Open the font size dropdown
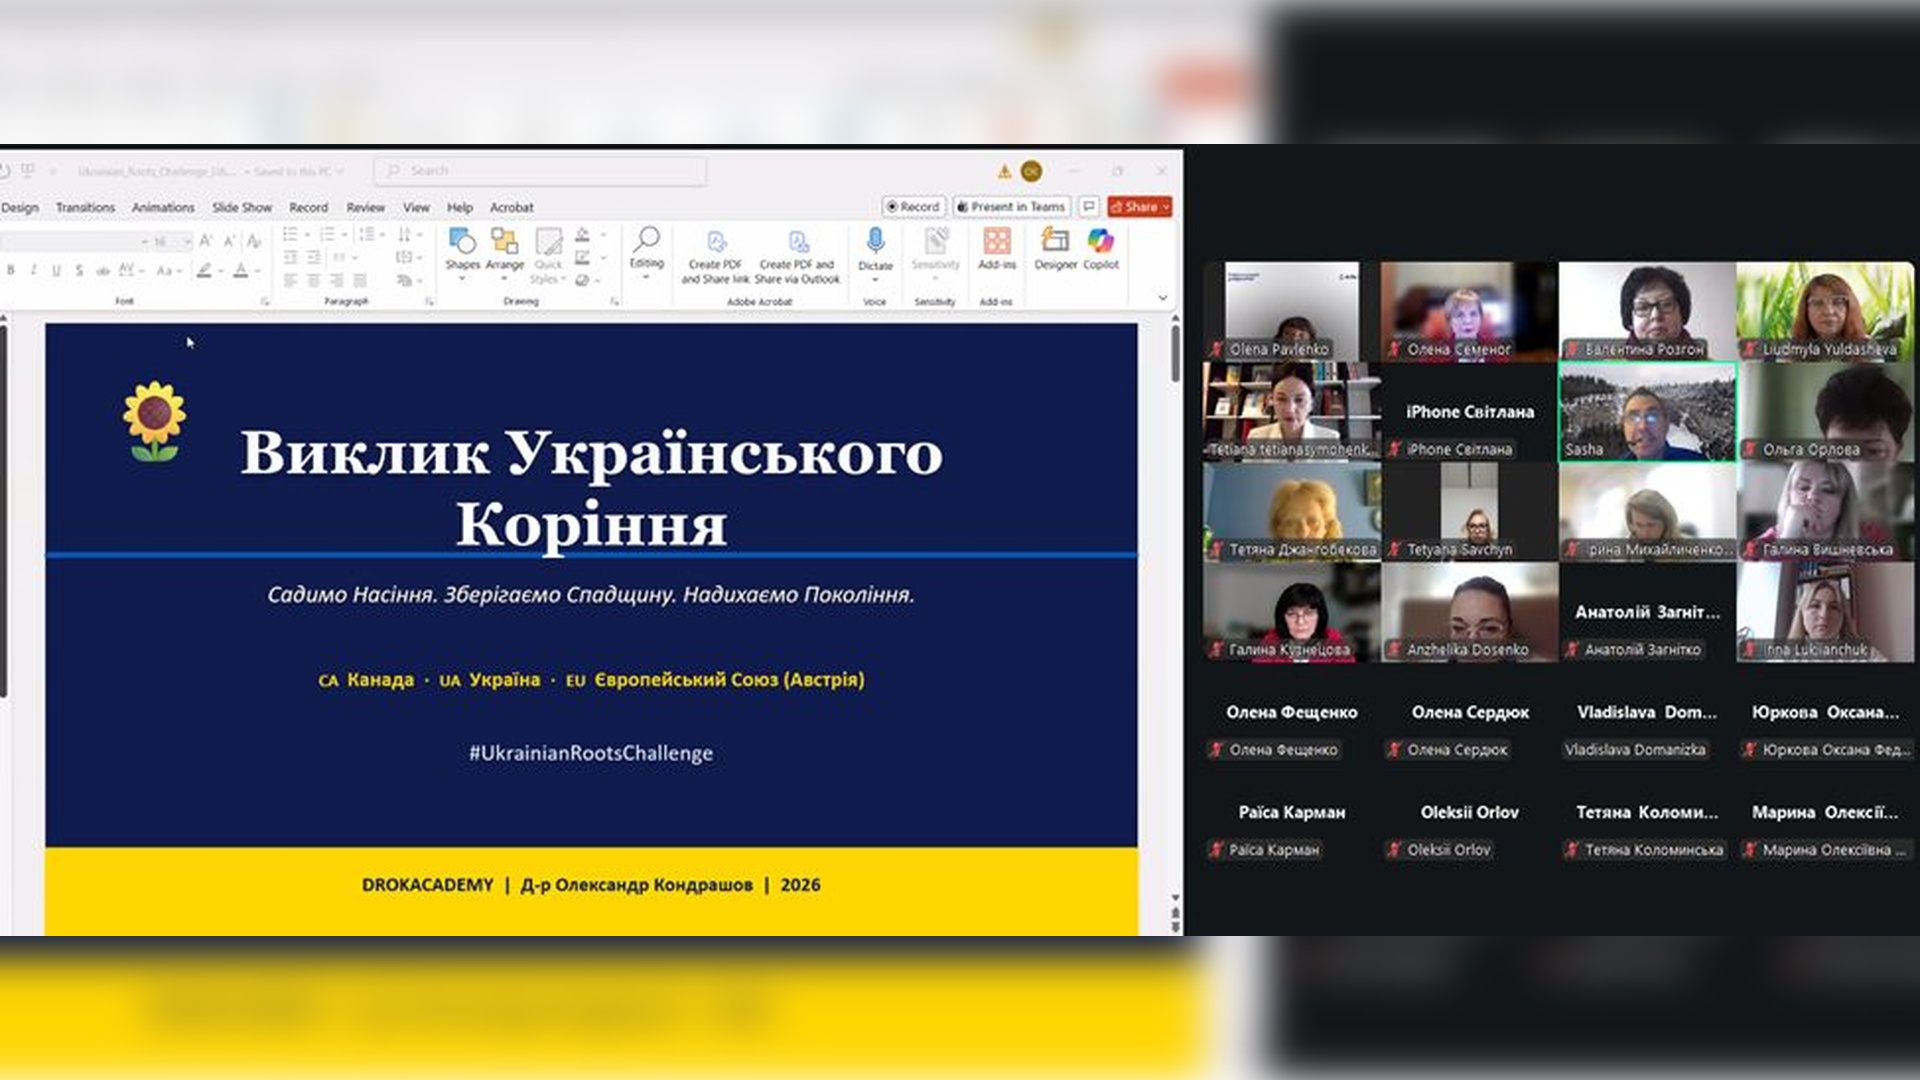The image size is (1920, 1080). coord(187,241)
